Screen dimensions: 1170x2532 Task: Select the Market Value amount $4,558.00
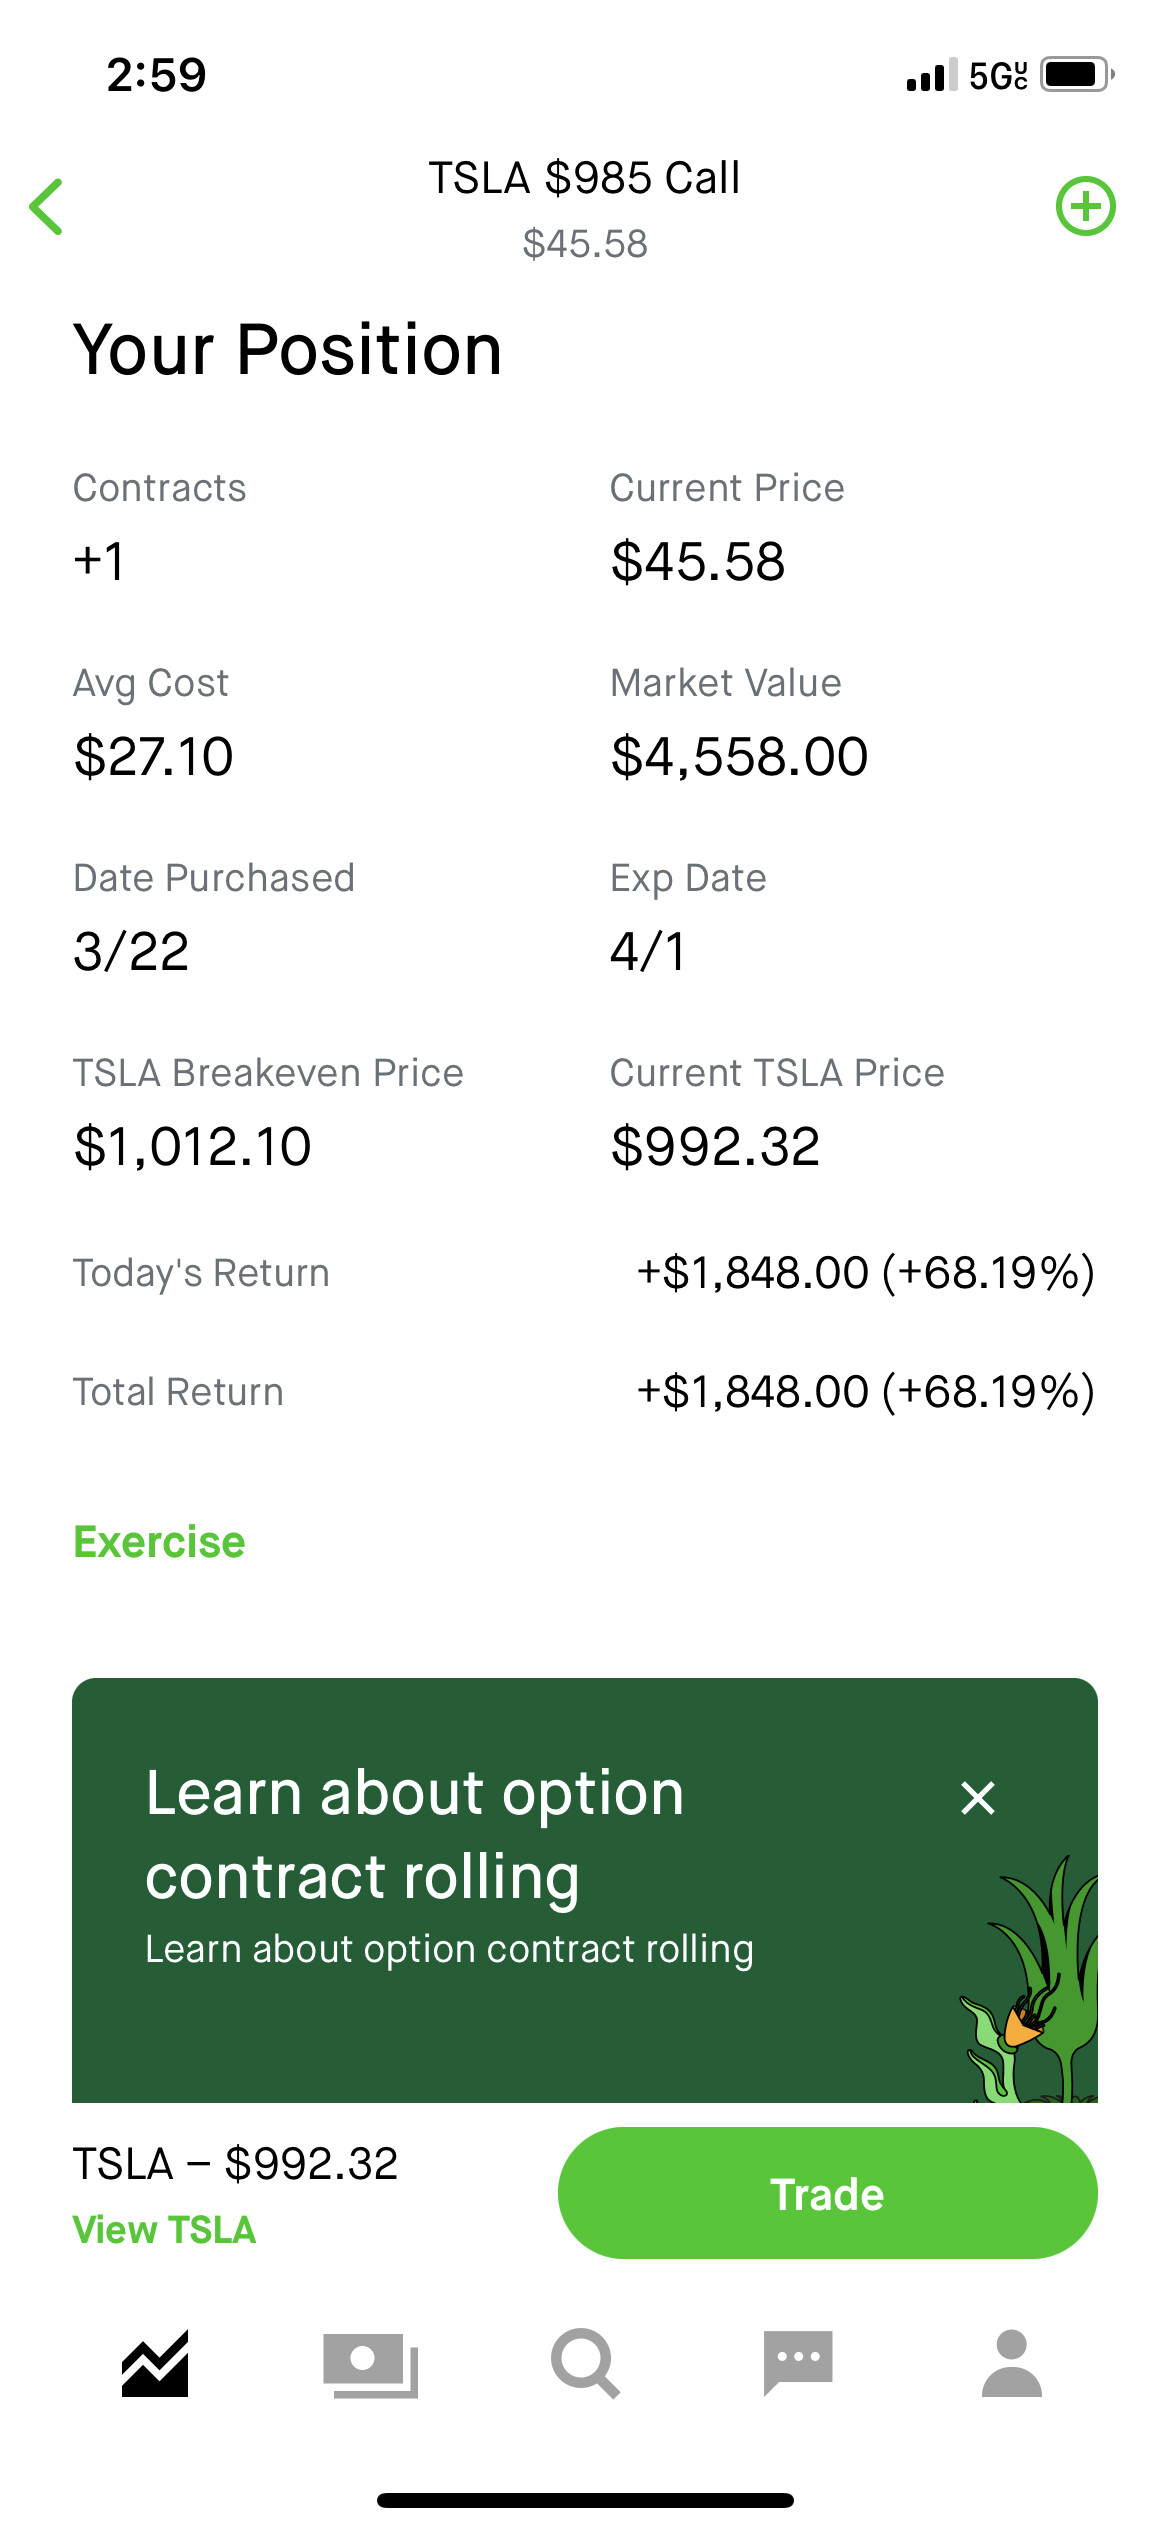click(739, 756)
